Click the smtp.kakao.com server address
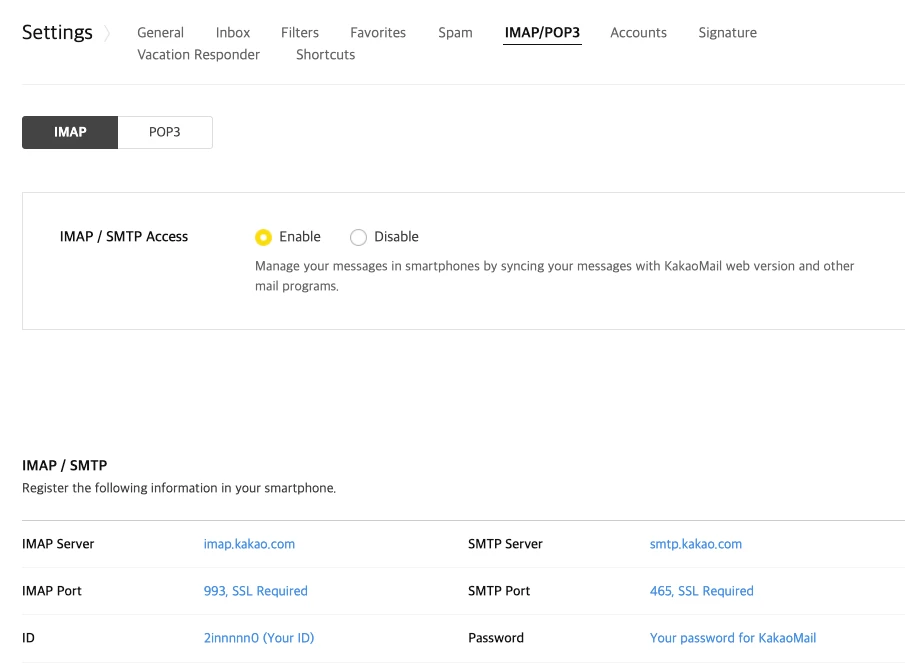Image resolution: width=905 pixels, height=671 pixels. click(x=695, y=544)
